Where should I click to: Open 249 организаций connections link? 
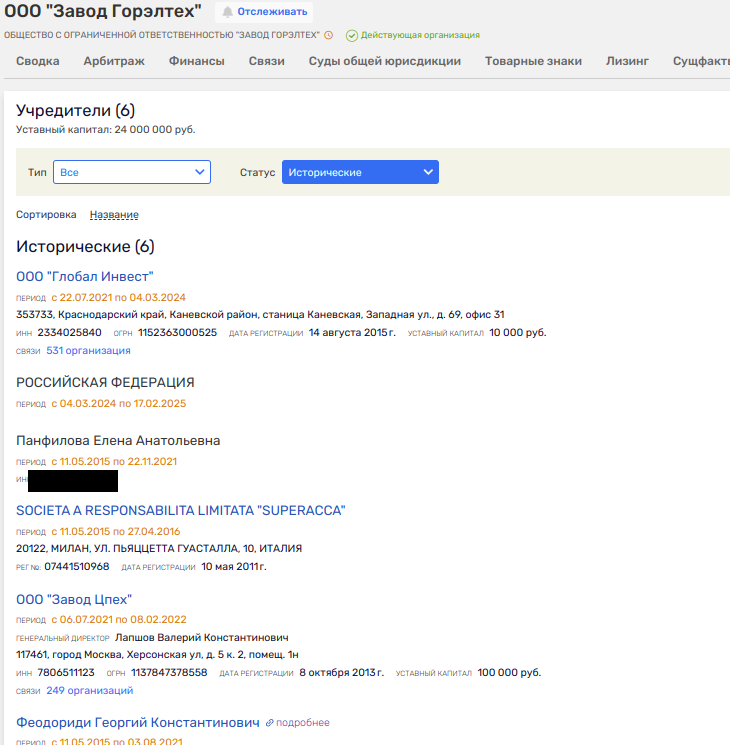click(89, 690)
